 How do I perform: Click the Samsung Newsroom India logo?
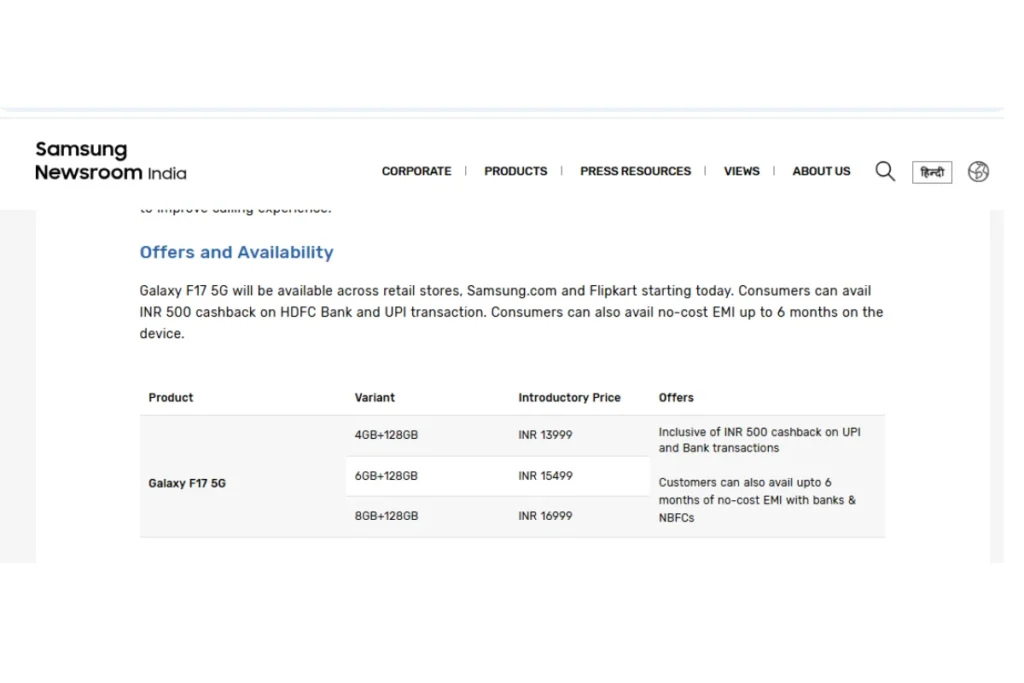coord(111,161)
